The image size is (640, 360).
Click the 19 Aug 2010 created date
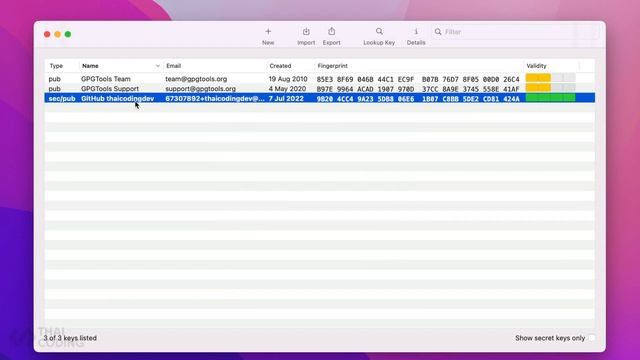pos(288,79)
